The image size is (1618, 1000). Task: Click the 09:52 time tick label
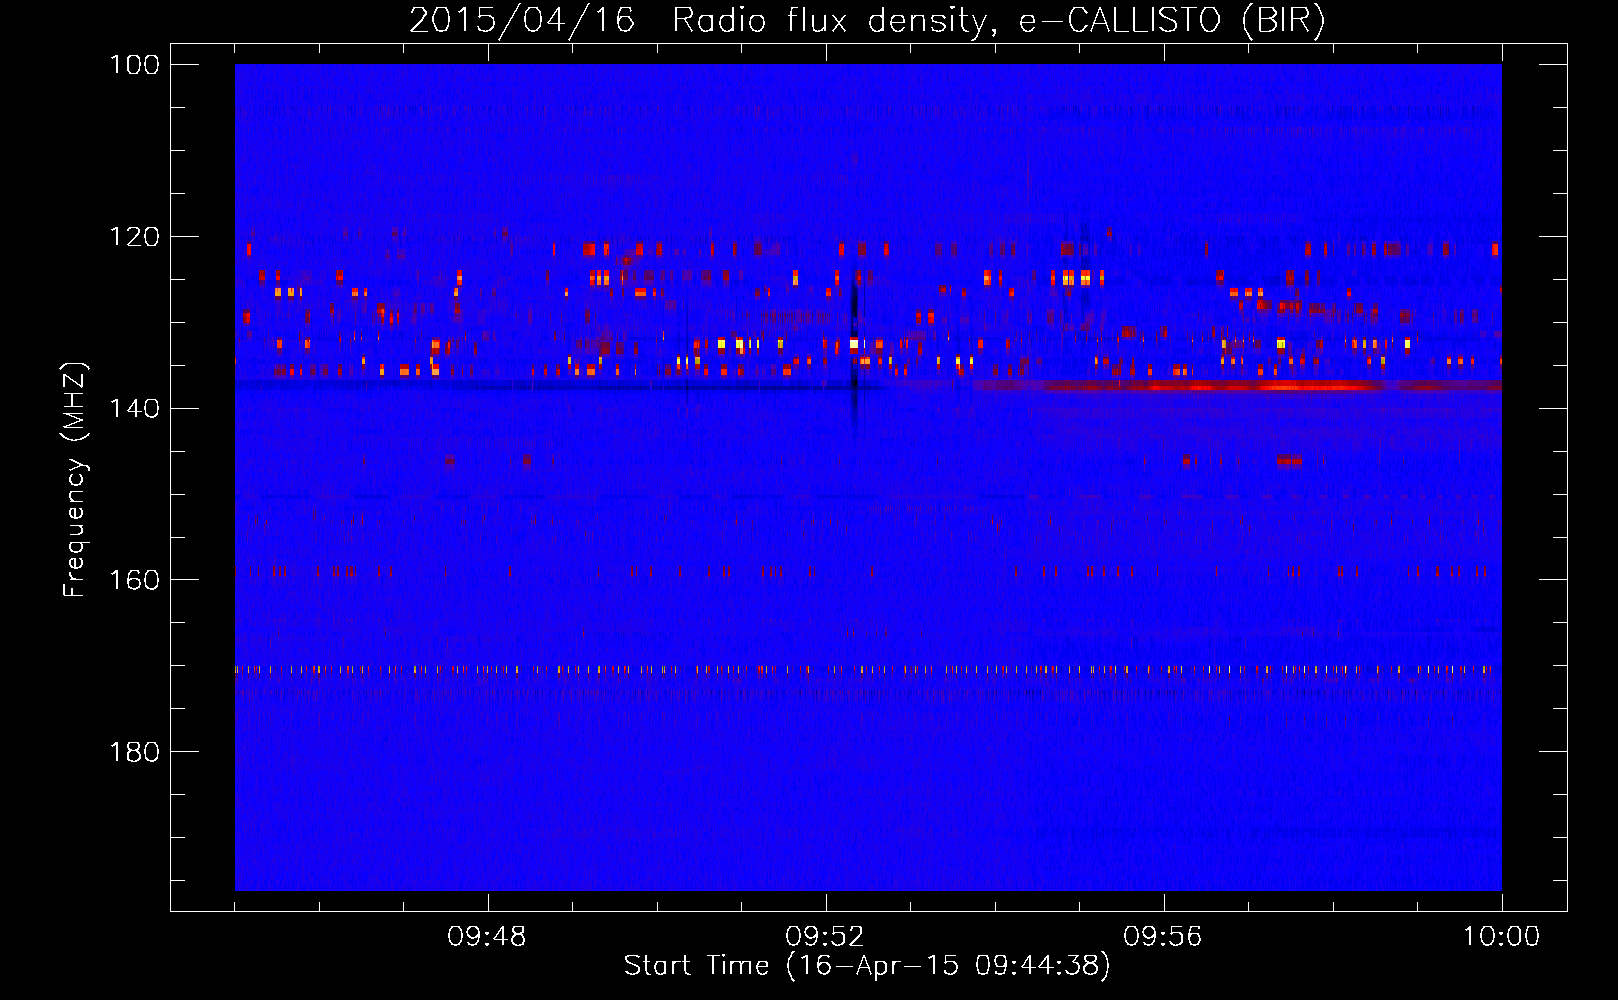click(826, 937)
